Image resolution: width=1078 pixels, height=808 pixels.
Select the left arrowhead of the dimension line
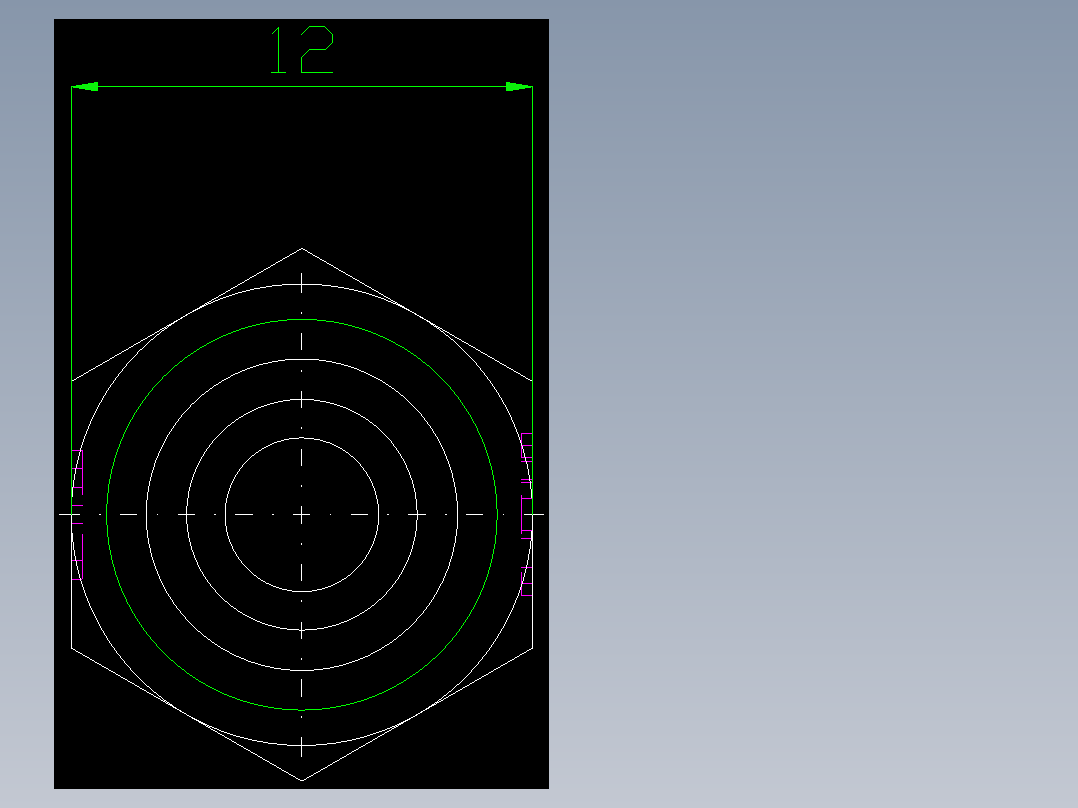point(85,87)
